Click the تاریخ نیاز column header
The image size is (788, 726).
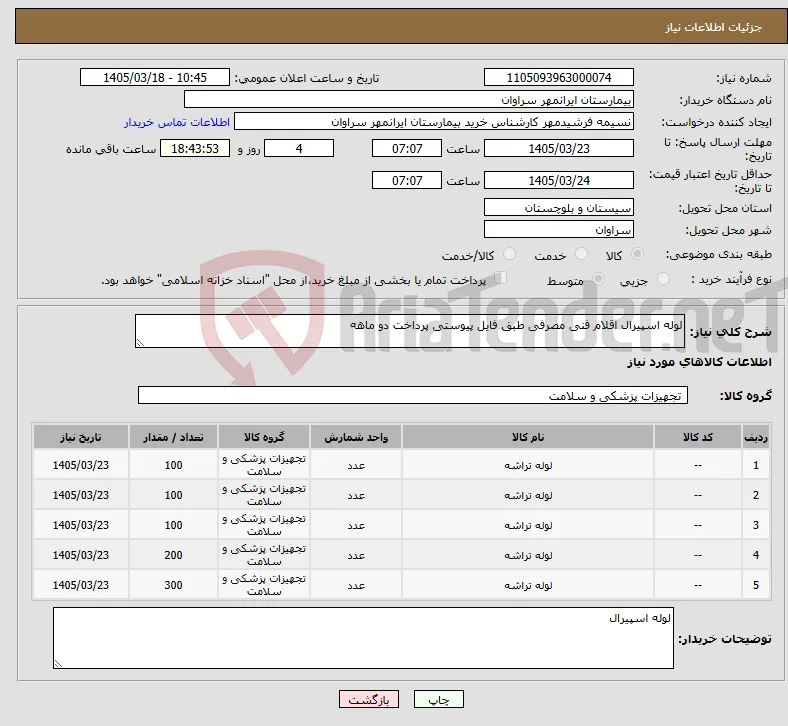pos(81,437)
